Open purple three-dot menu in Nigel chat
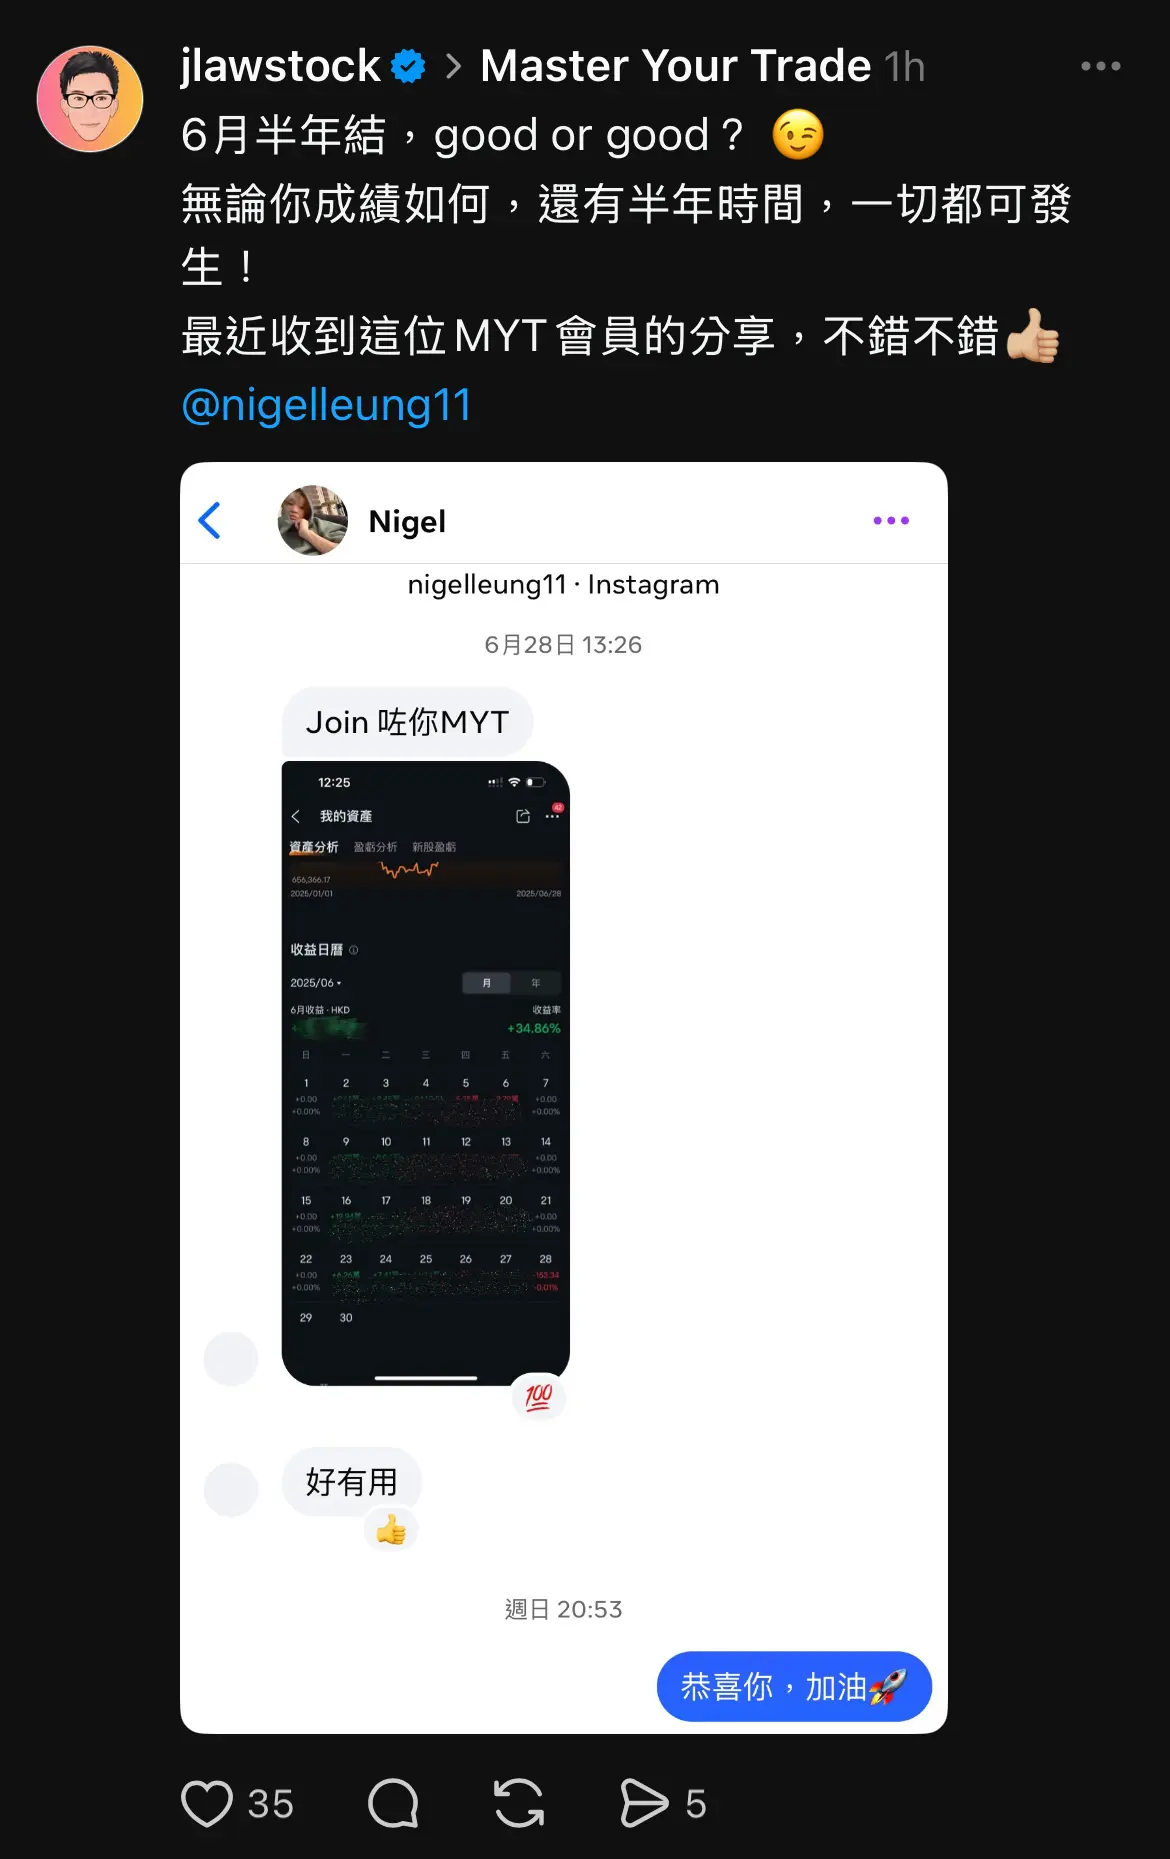The width and height of the screenshot is (1170, 1859). pyautogui.click(x=891, y=520)
